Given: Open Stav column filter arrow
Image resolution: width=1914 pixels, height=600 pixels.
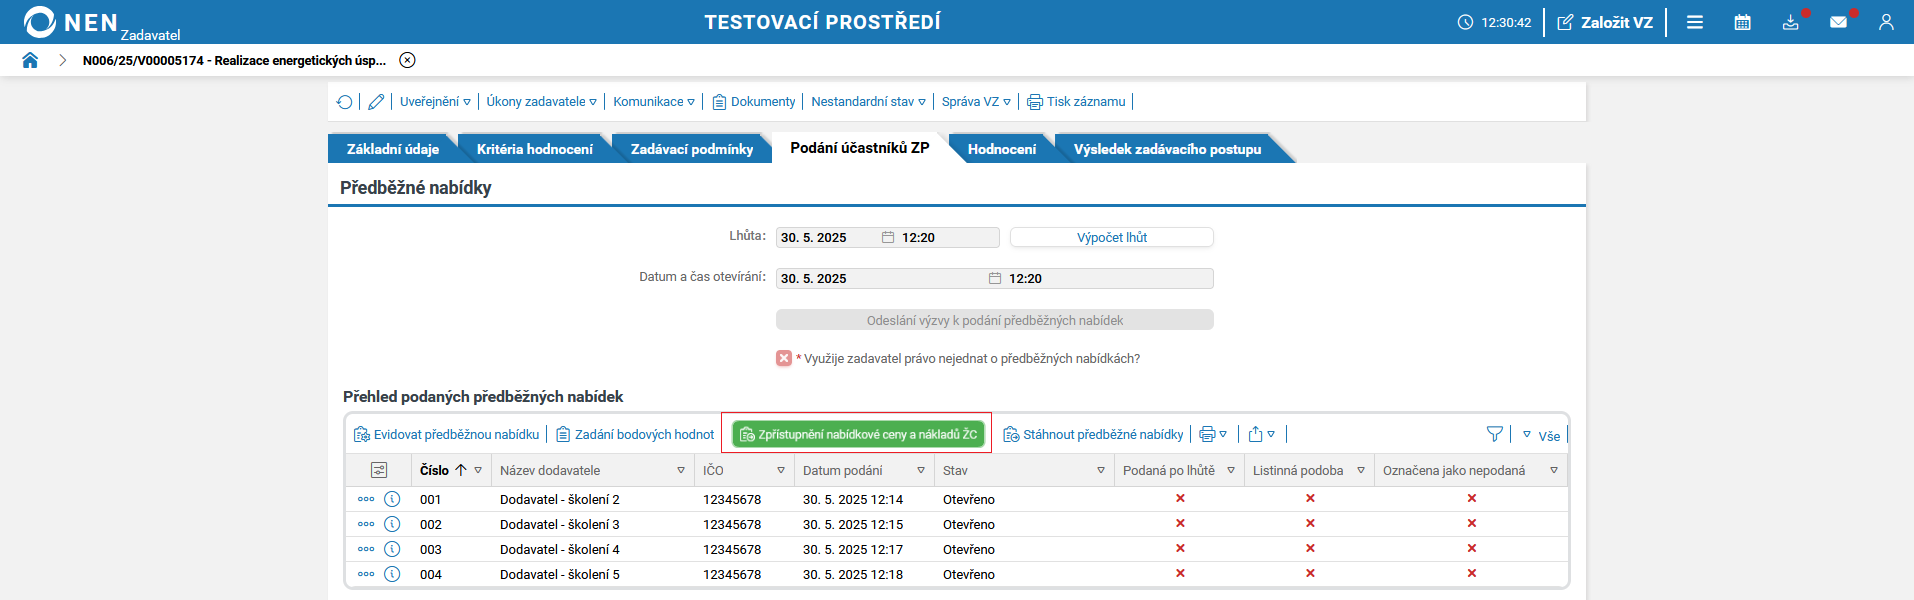Looking at the screenshot, I should tap(1101, 470).
